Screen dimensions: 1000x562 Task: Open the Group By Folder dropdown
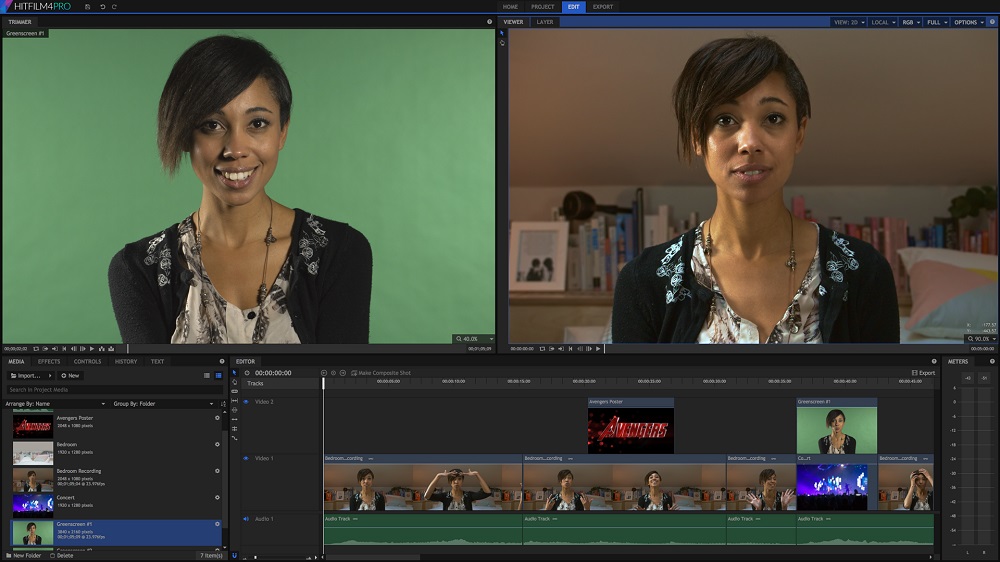click(x=163, y=404)
